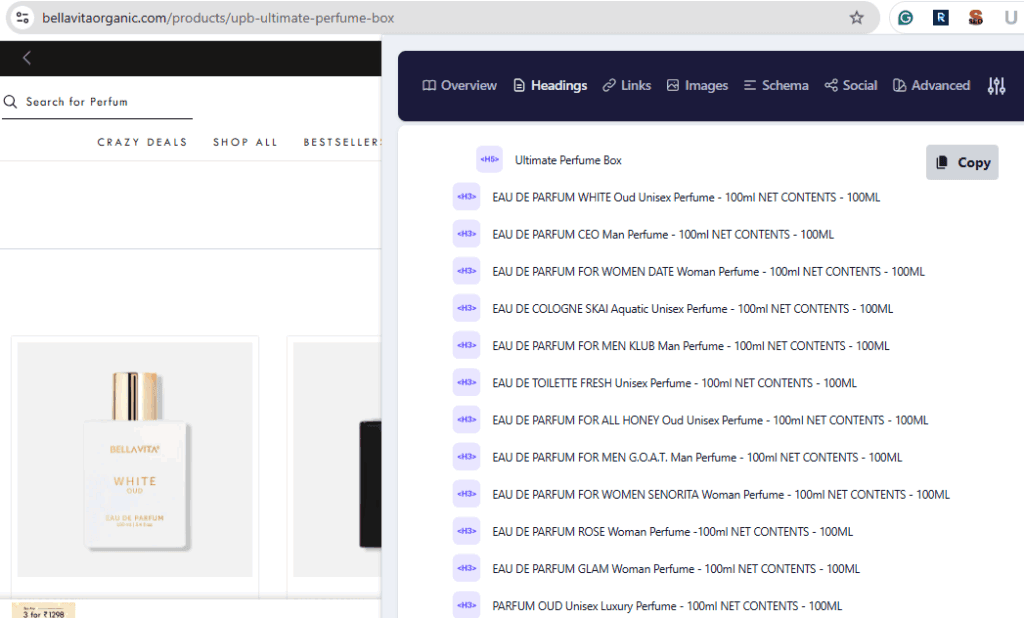Select the Images tab
The width and height of the screenshot is (1024, 618).
[x=697, y=86]
